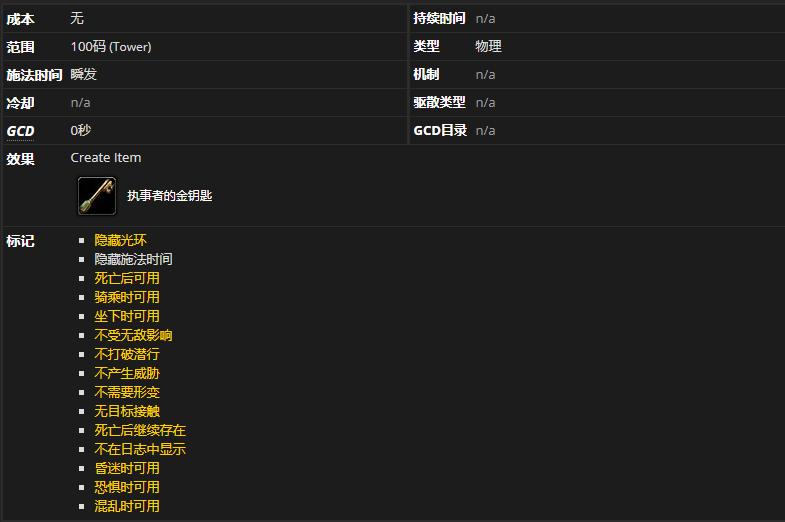Select the 死亡后可用 flag link
The width and height of the screenshot is (785, 522).
[x=127, y=278]
